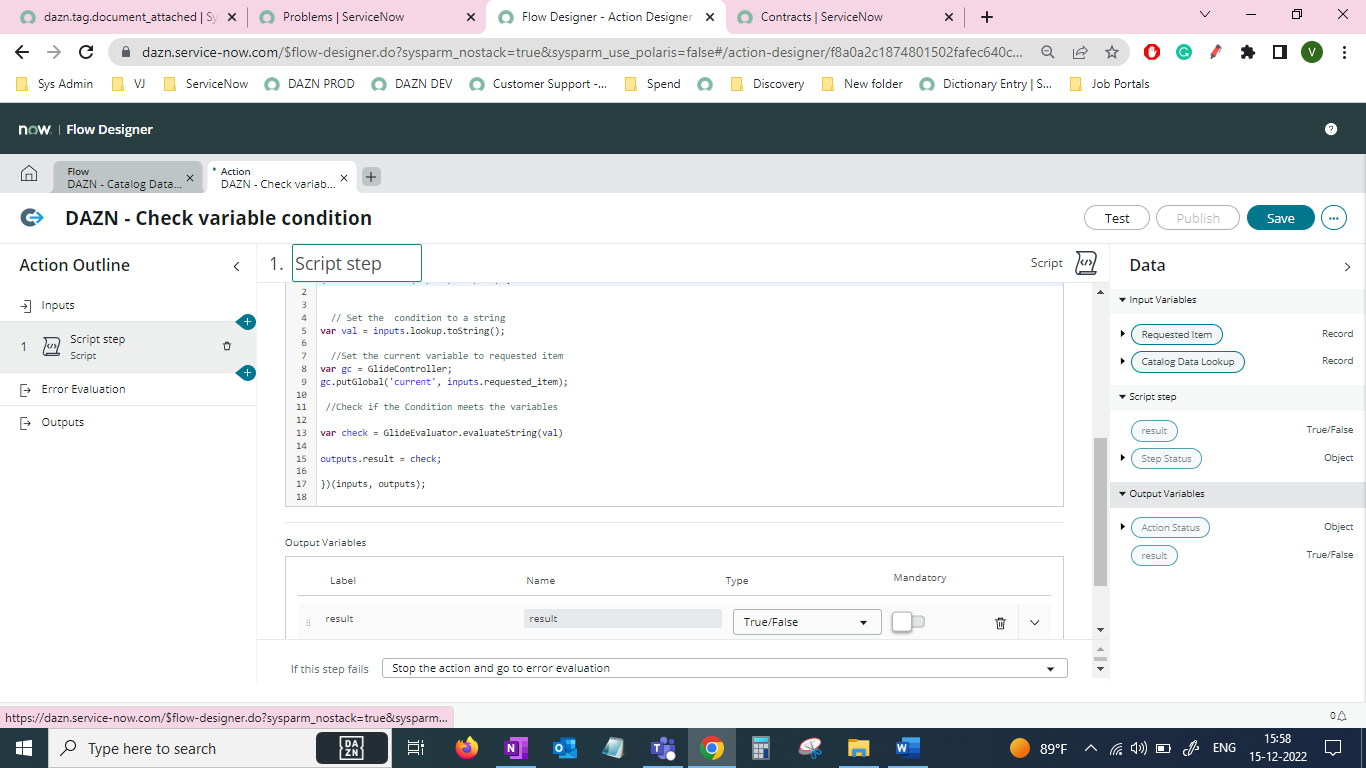
Task: Go back in browser history
Action: (22, 52)
